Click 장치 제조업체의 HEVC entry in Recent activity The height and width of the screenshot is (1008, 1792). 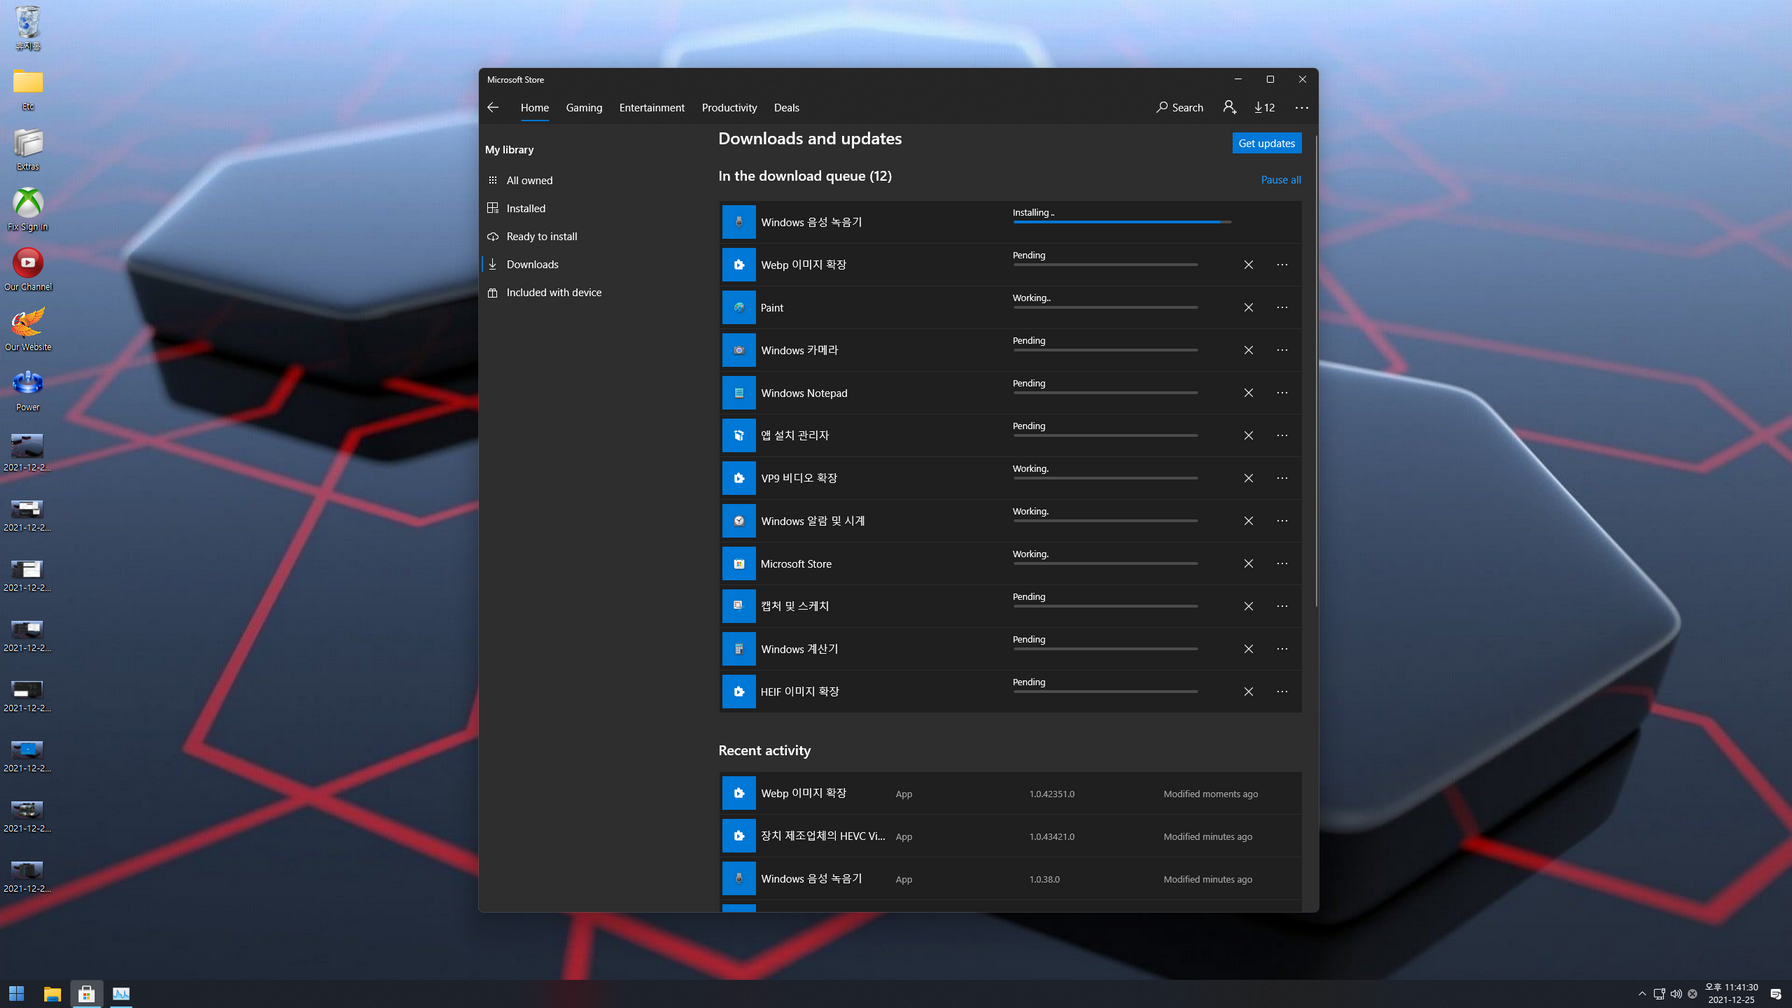[x=1010, y=836]
